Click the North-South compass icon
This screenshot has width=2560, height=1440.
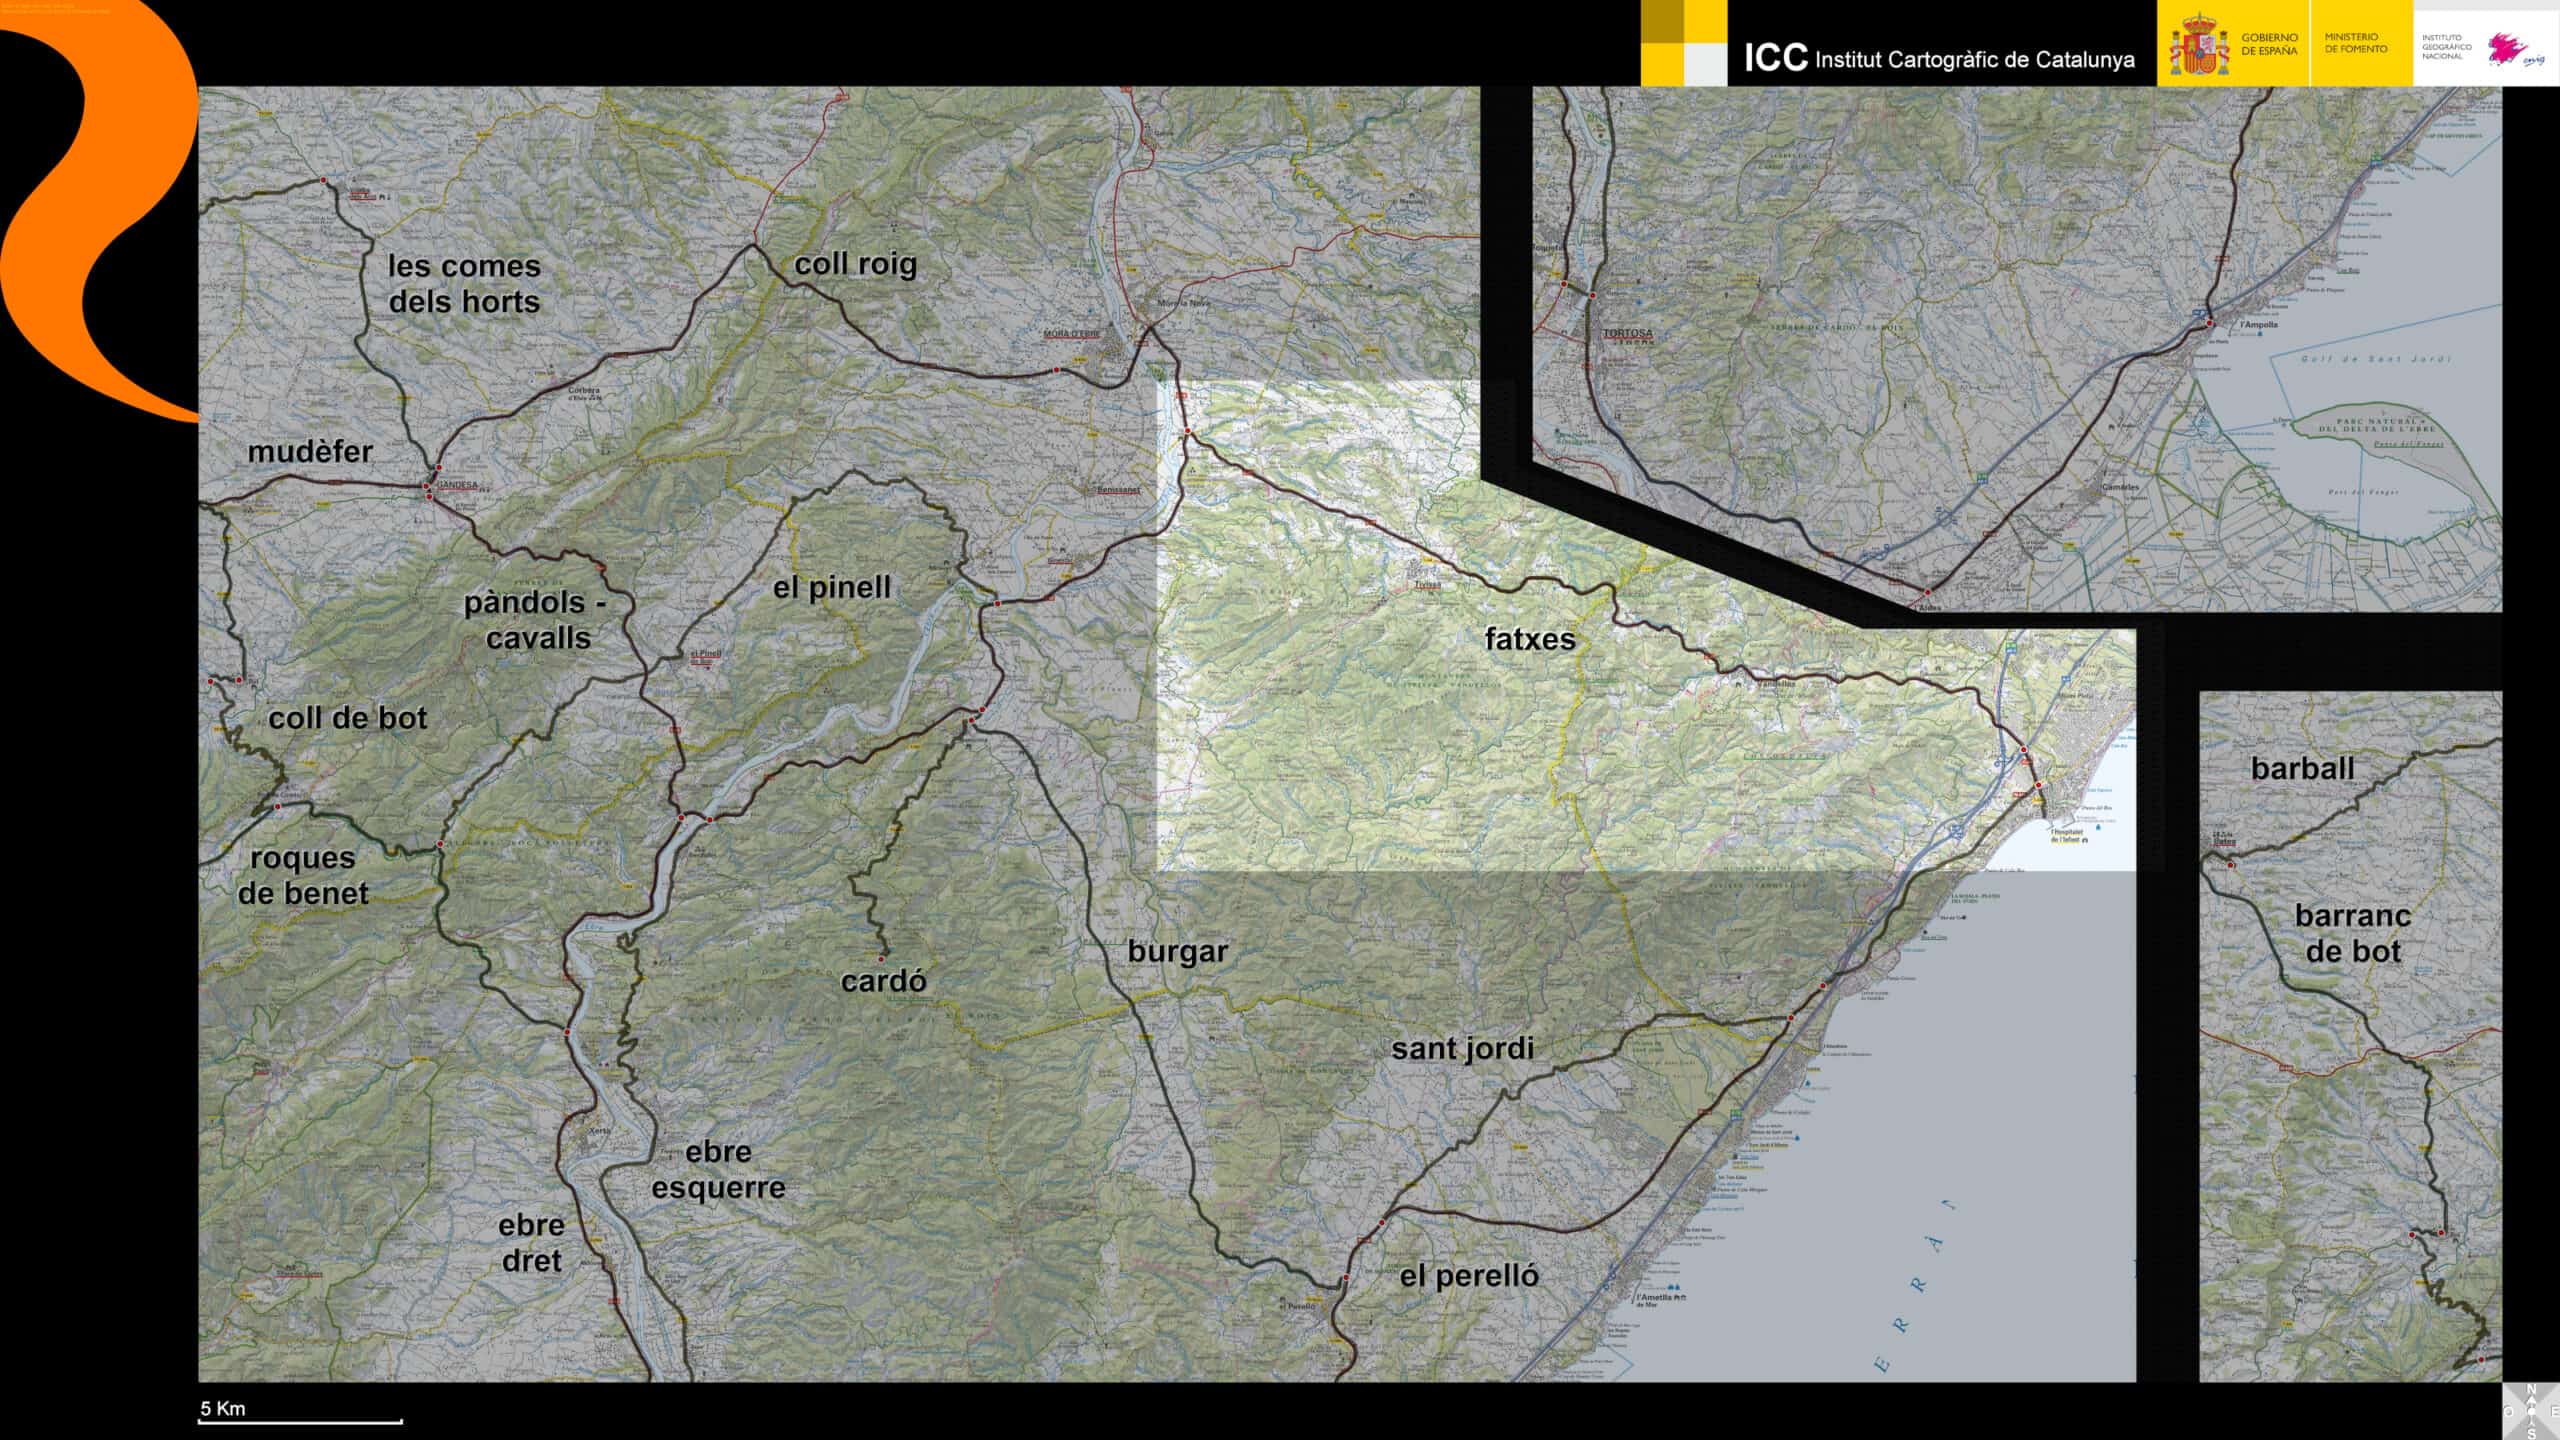click(2531, 1411)
